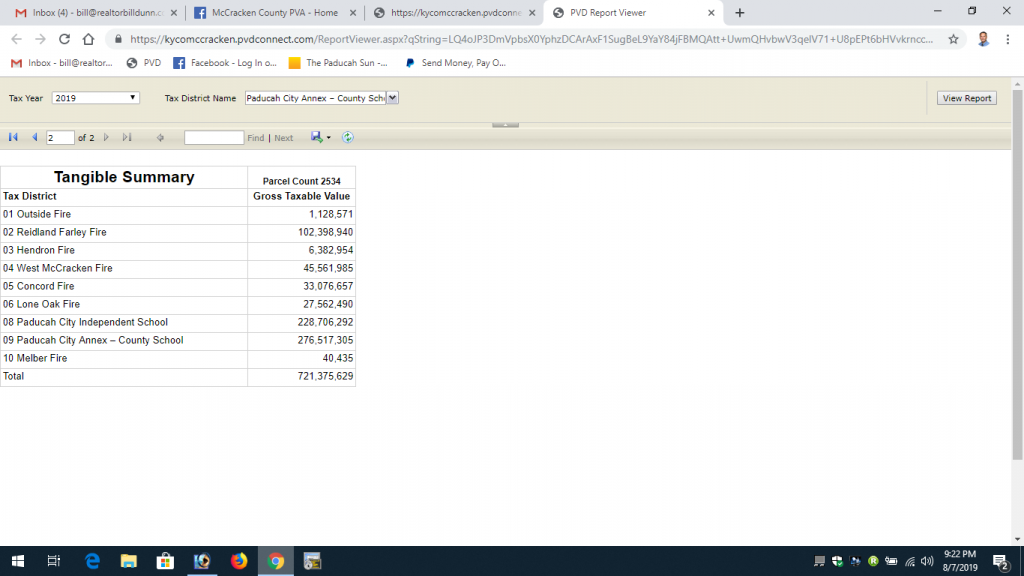Click the browser home icon
The height and width of the screenshot is (576, 1024).
click(x=88, y=39)
